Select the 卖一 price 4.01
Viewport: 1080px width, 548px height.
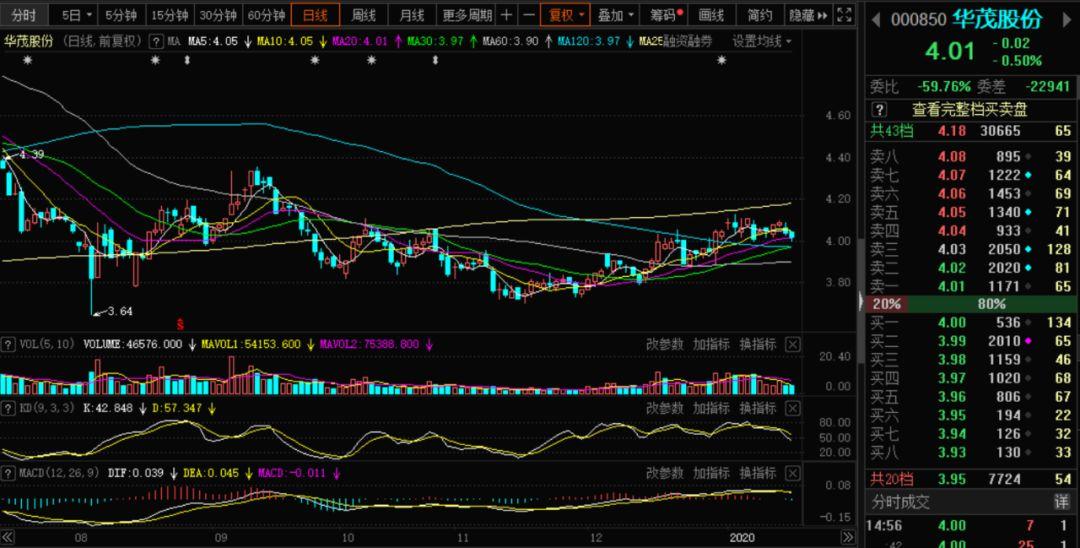point(952,286)
